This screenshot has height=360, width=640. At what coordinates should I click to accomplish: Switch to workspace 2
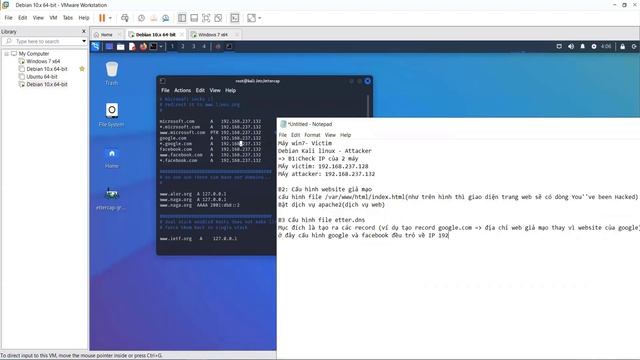[183, 47]
